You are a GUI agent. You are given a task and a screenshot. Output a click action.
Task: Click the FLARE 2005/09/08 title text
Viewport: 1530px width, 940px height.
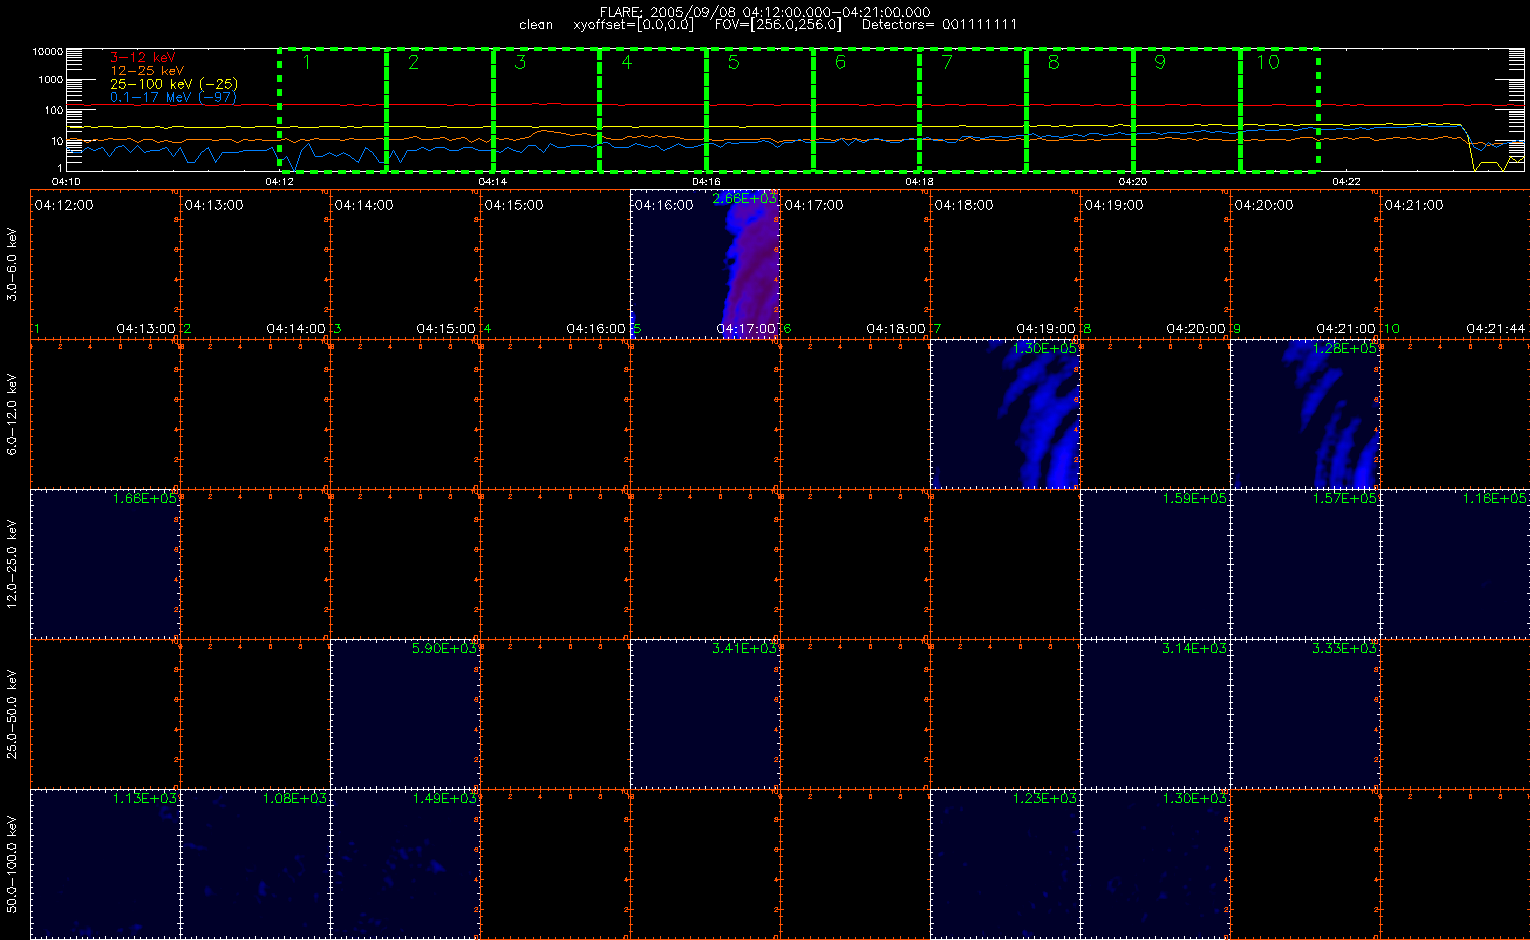(x=765, y=12)
